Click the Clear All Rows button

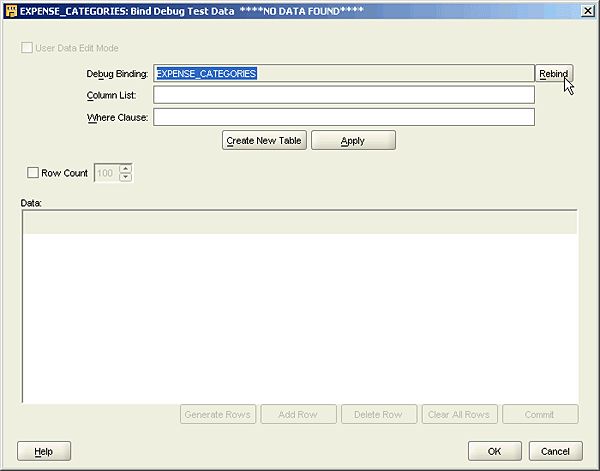coord(459,414)
